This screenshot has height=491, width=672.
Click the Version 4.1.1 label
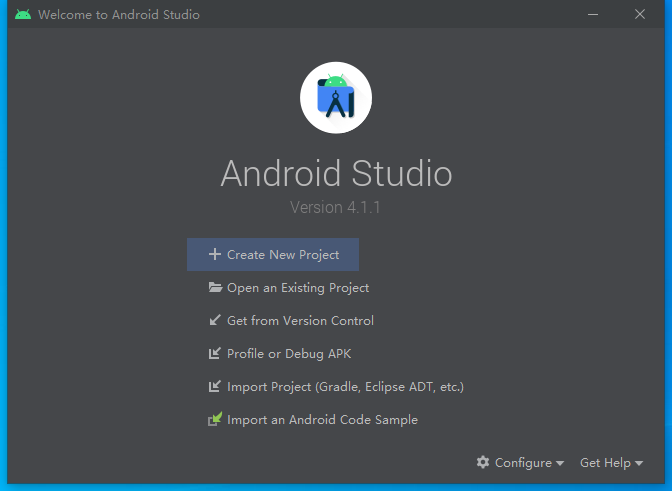pos(335,207)
